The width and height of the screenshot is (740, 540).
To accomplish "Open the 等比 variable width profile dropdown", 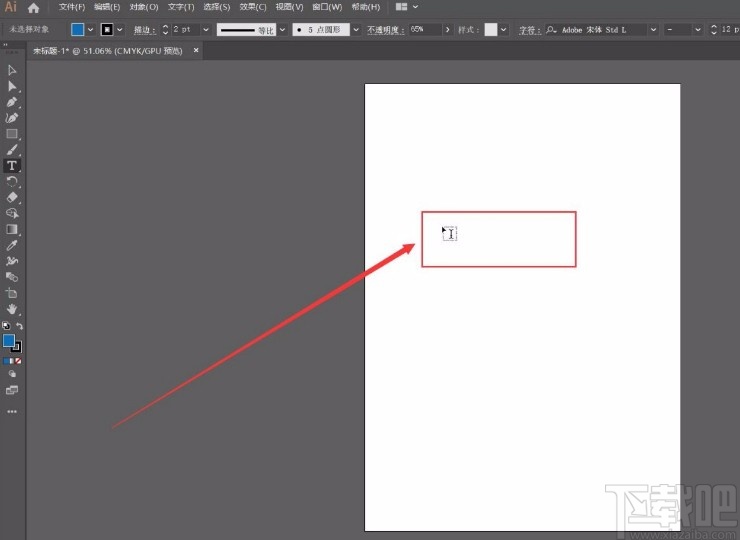I will 282,30.
